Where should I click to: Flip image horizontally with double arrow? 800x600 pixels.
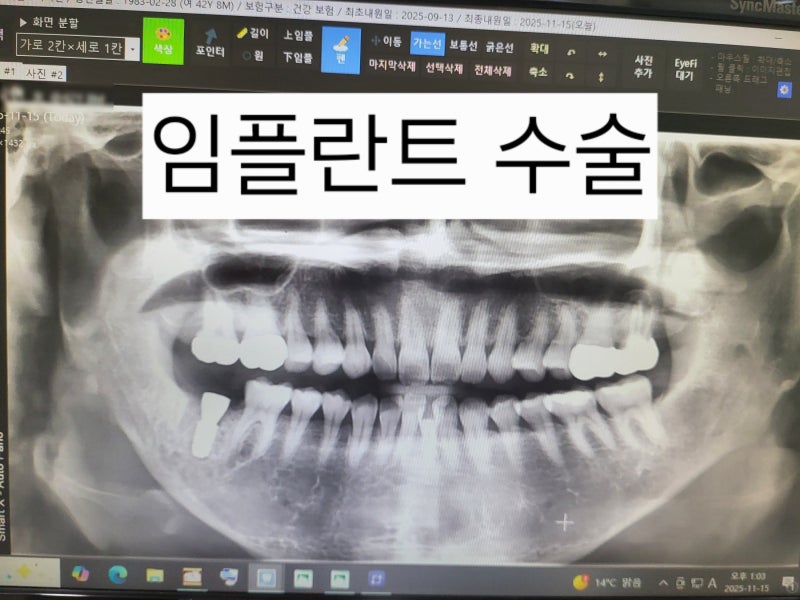tap(603, 54)
